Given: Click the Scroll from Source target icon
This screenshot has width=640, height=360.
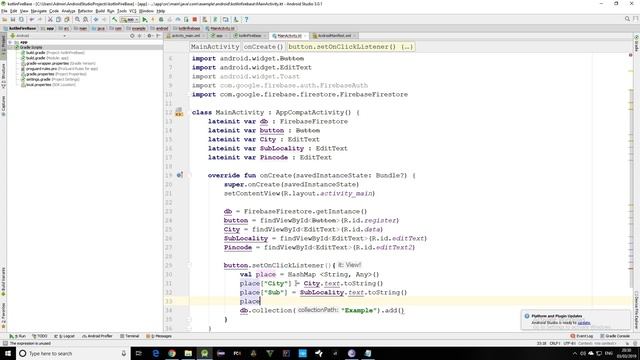Looking at the screenshot, I should coord(132,36).
